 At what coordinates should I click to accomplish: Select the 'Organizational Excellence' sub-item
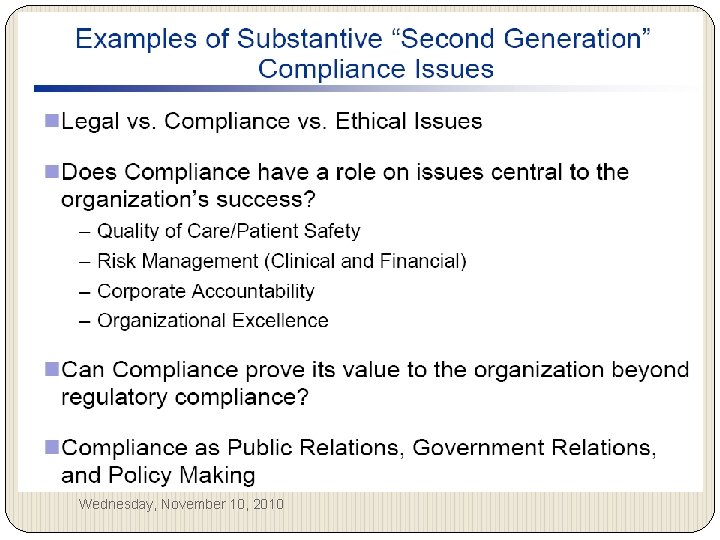click(x=212, y=320)
